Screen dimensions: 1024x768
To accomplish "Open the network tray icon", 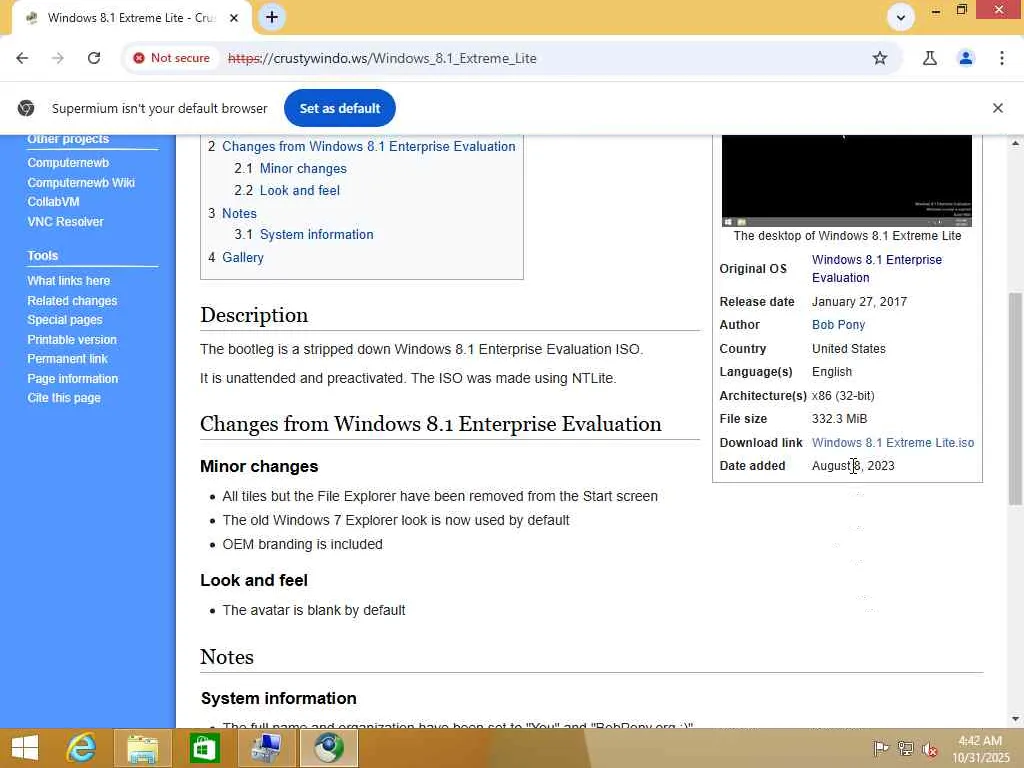I will point(905,748).
